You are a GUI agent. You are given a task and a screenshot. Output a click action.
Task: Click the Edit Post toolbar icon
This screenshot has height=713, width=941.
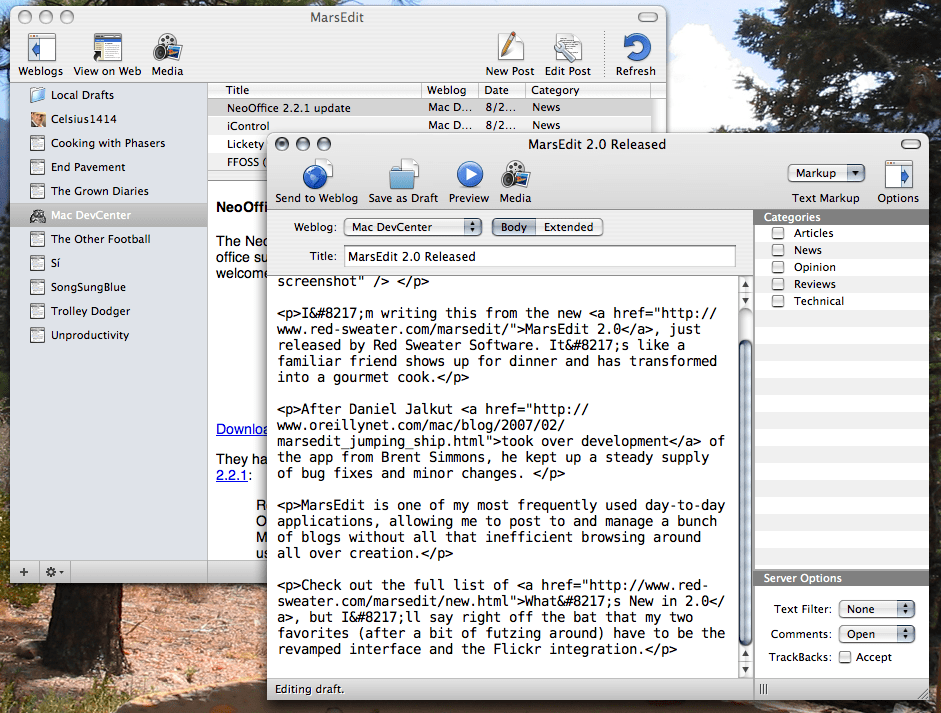568,55
